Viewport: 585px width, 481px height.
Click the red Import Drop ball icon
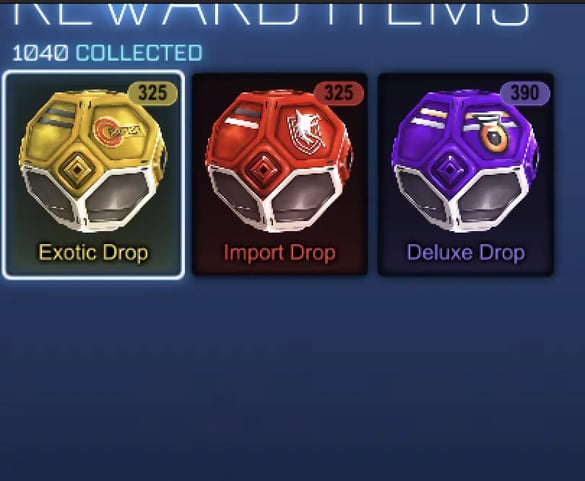(279, 160)
